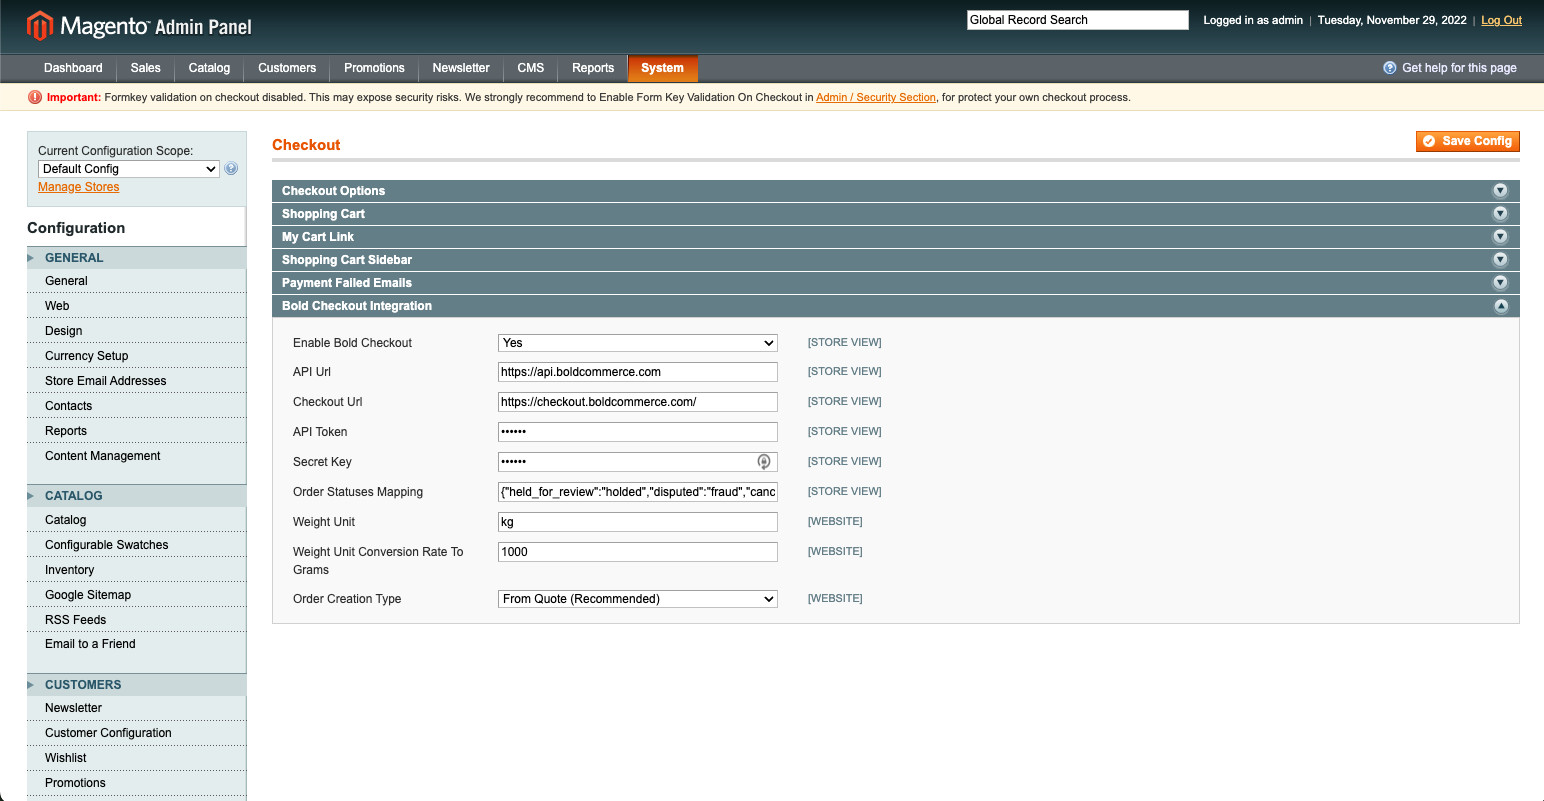Click the Save Config button
This screenshot has width=1544, height=801.
[1468, 141]
